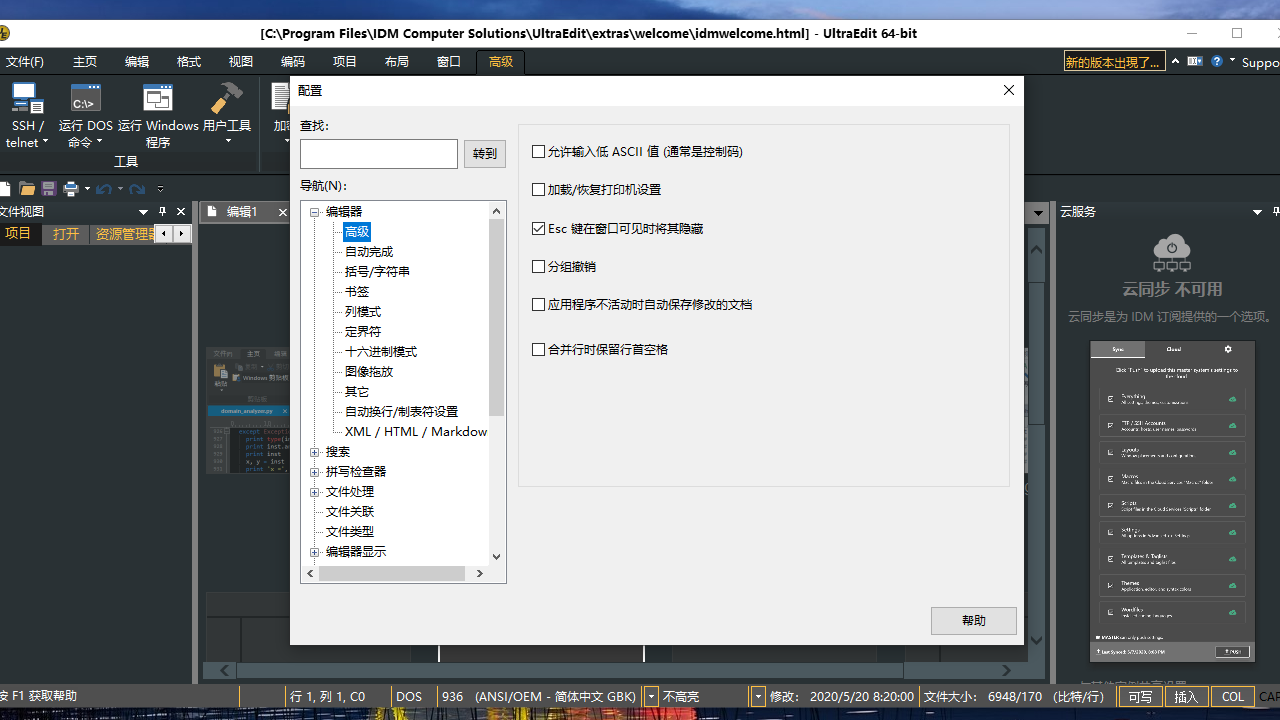Uncheck Esc 键在窗口可见时将其隐藏
Viewport: 1280px width, 720px height.
click(538, 228)
